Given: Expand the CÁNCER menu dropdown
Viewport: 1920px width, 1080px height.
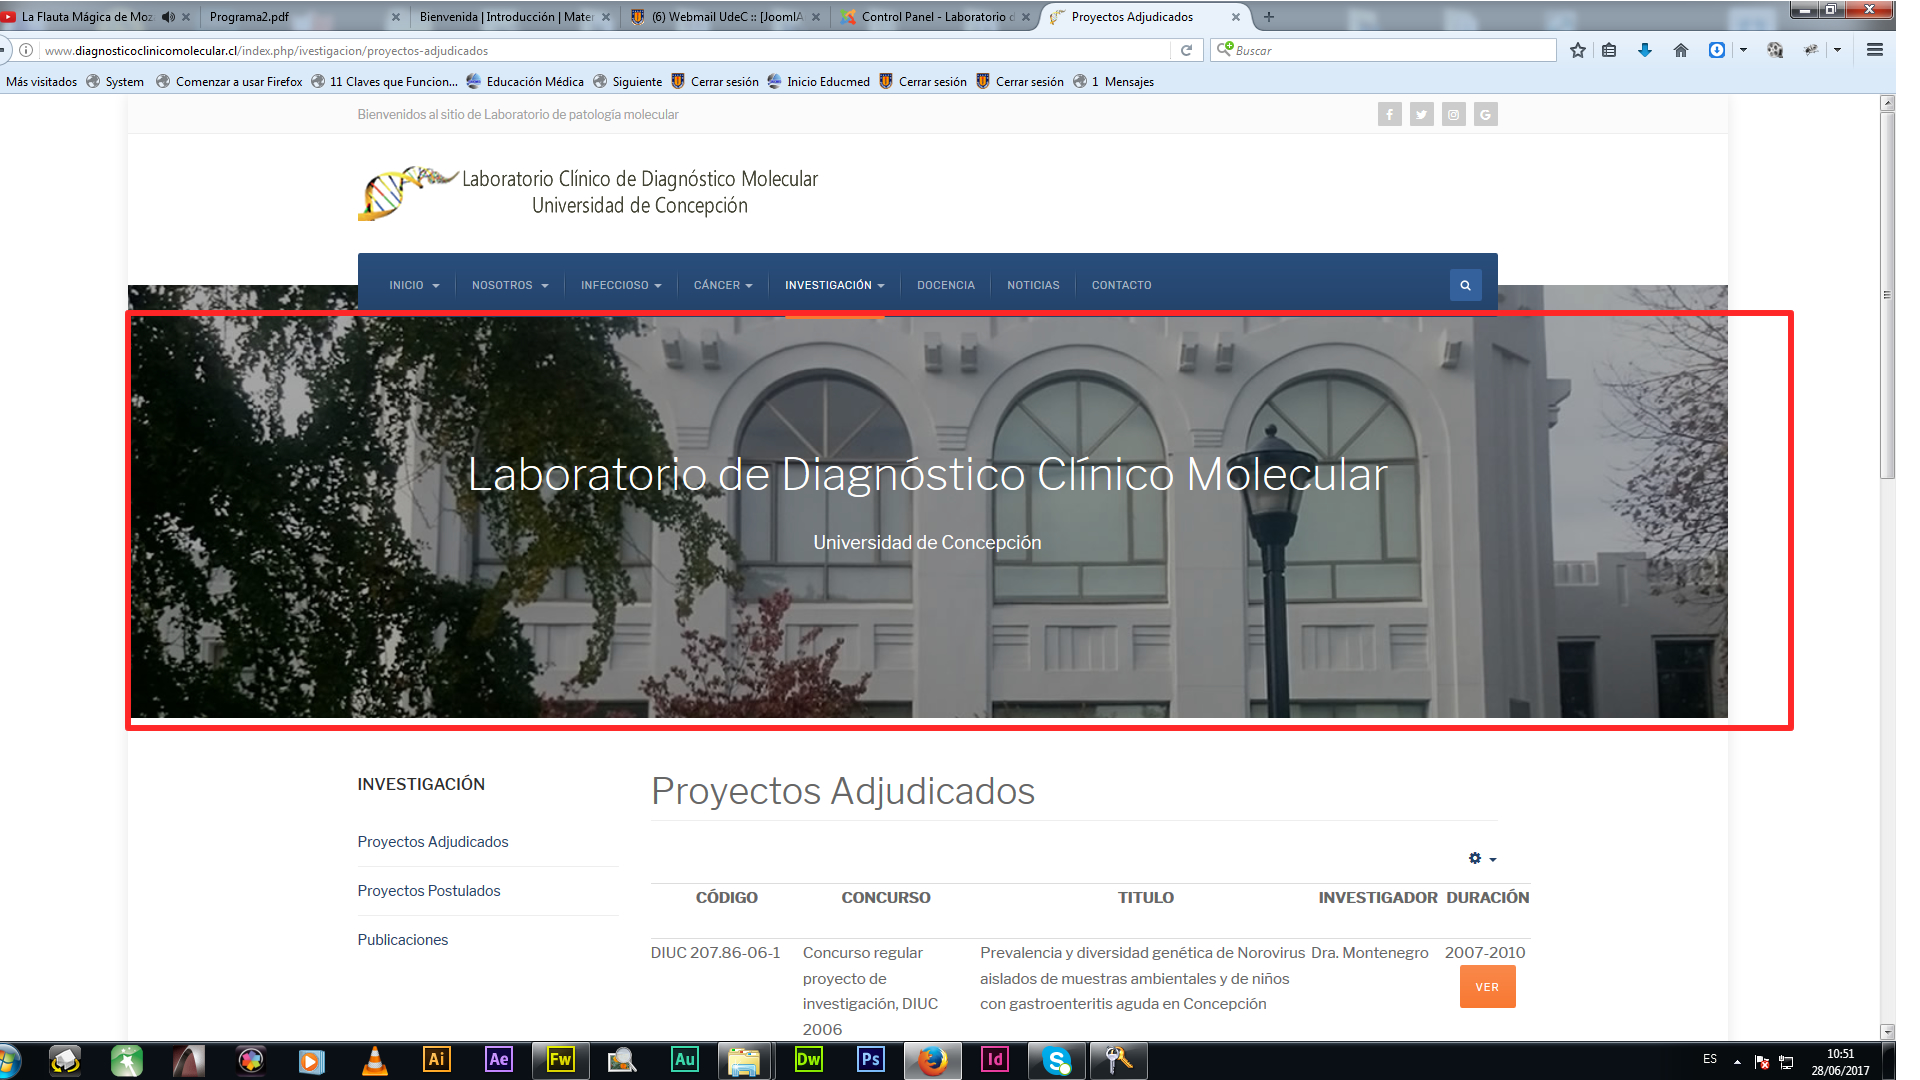Looking at the screenshot, I should coord(722,285).
